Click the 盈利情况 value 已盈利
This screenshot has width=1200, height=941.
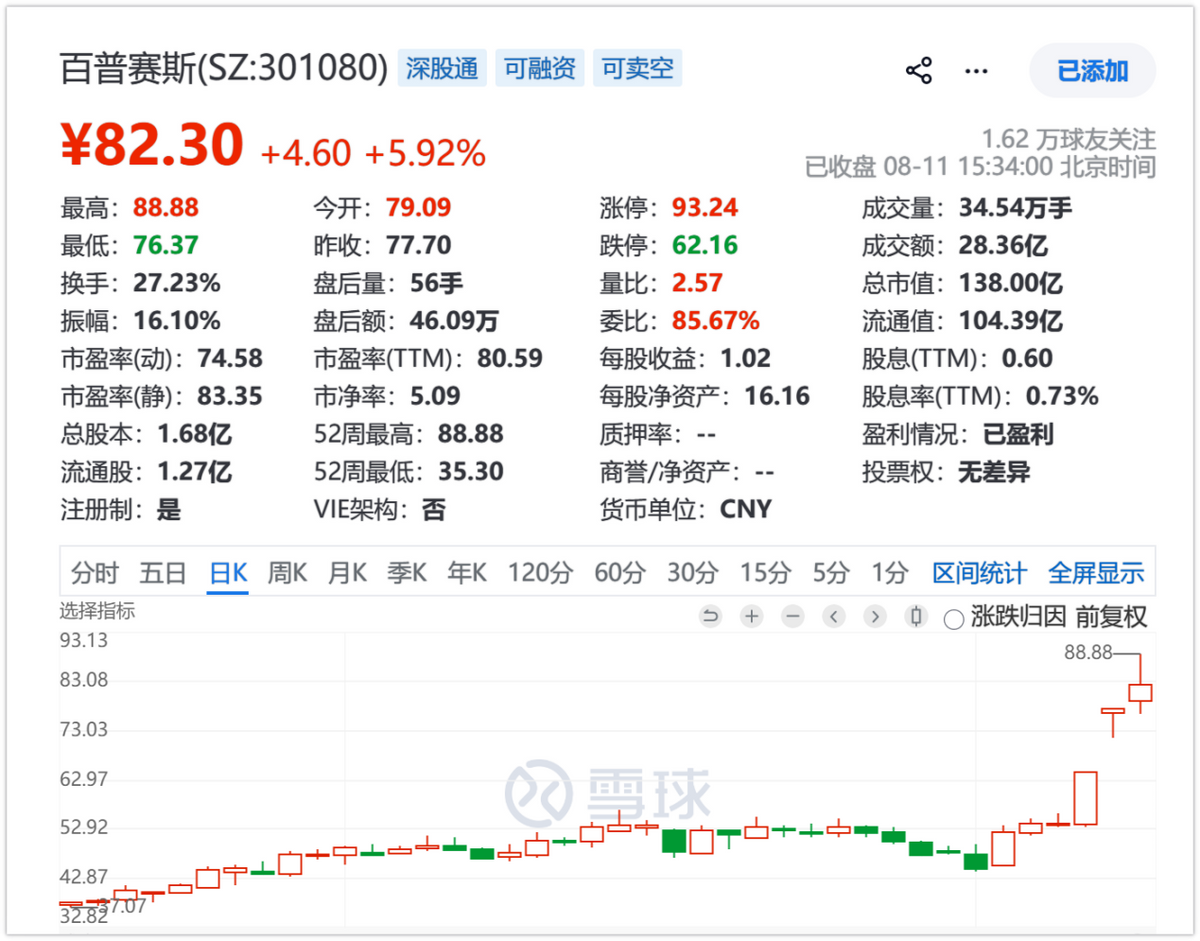click(1018, 435)
